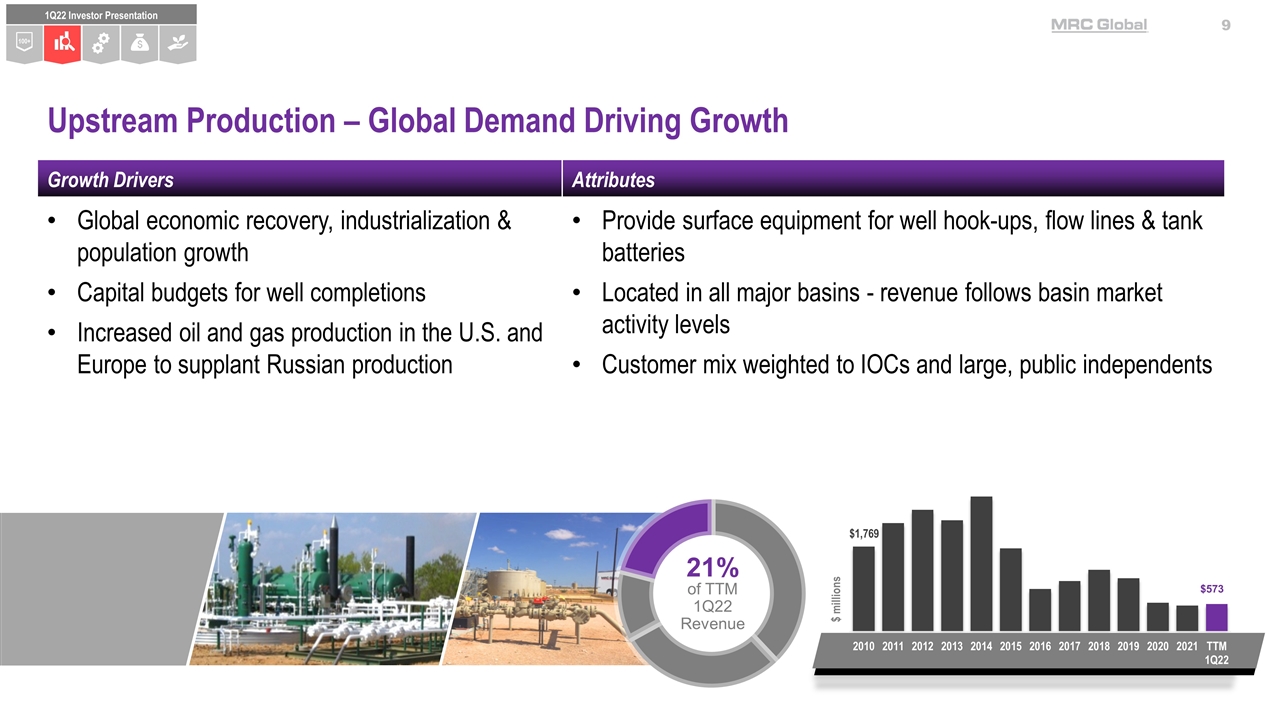The height and width of the screenshot is (720, 1280).
Task: Click the 2019 axis label
Action: click(1128, 647)
